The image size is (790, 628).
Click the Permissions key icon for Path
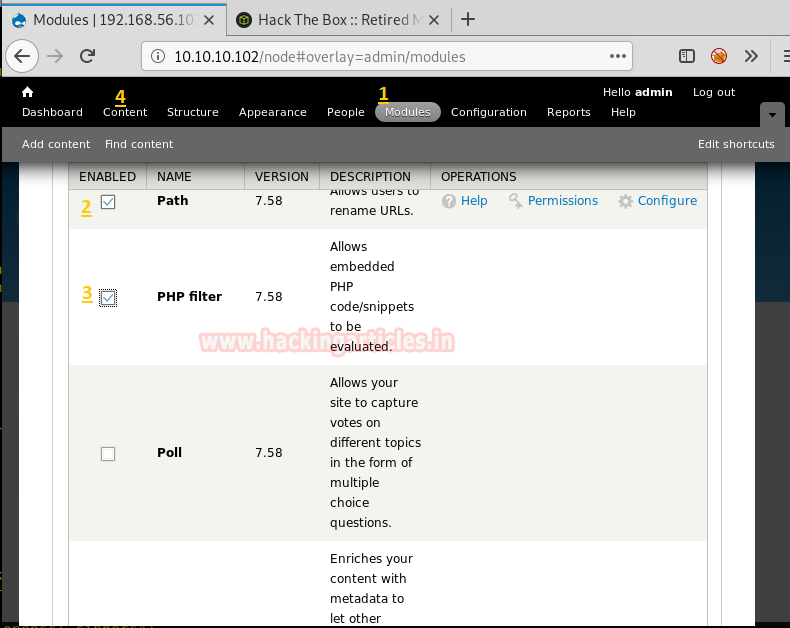click(x=515, y=201)
